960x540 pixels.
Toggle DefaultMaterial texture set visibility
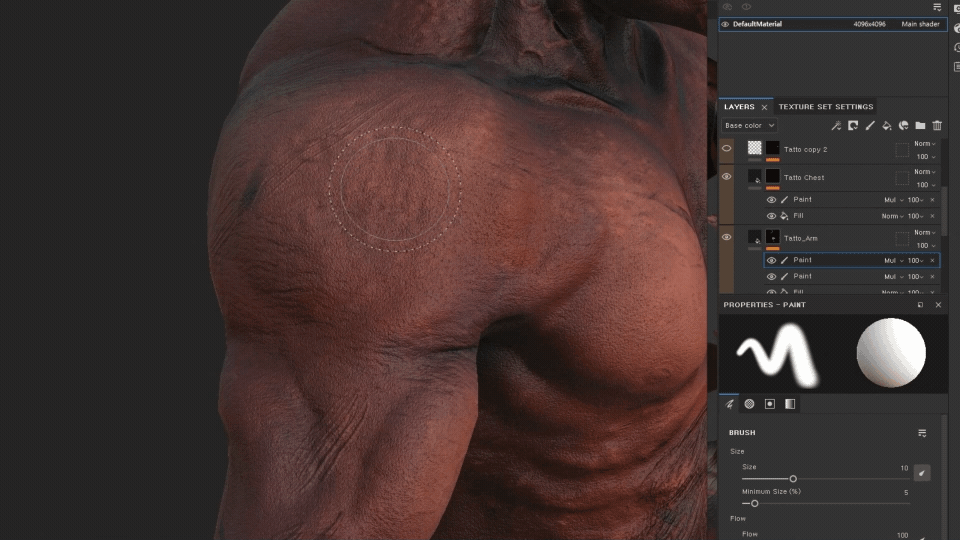click(x=725, y=24)
